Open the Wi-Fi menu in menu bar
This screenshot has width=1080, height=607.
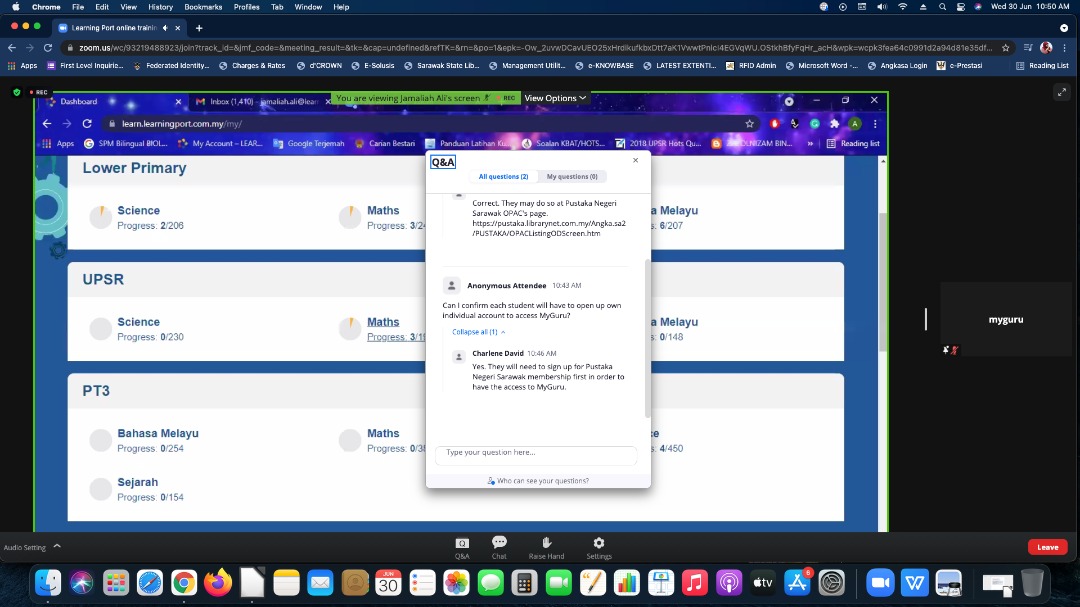[x=902, y=7]
